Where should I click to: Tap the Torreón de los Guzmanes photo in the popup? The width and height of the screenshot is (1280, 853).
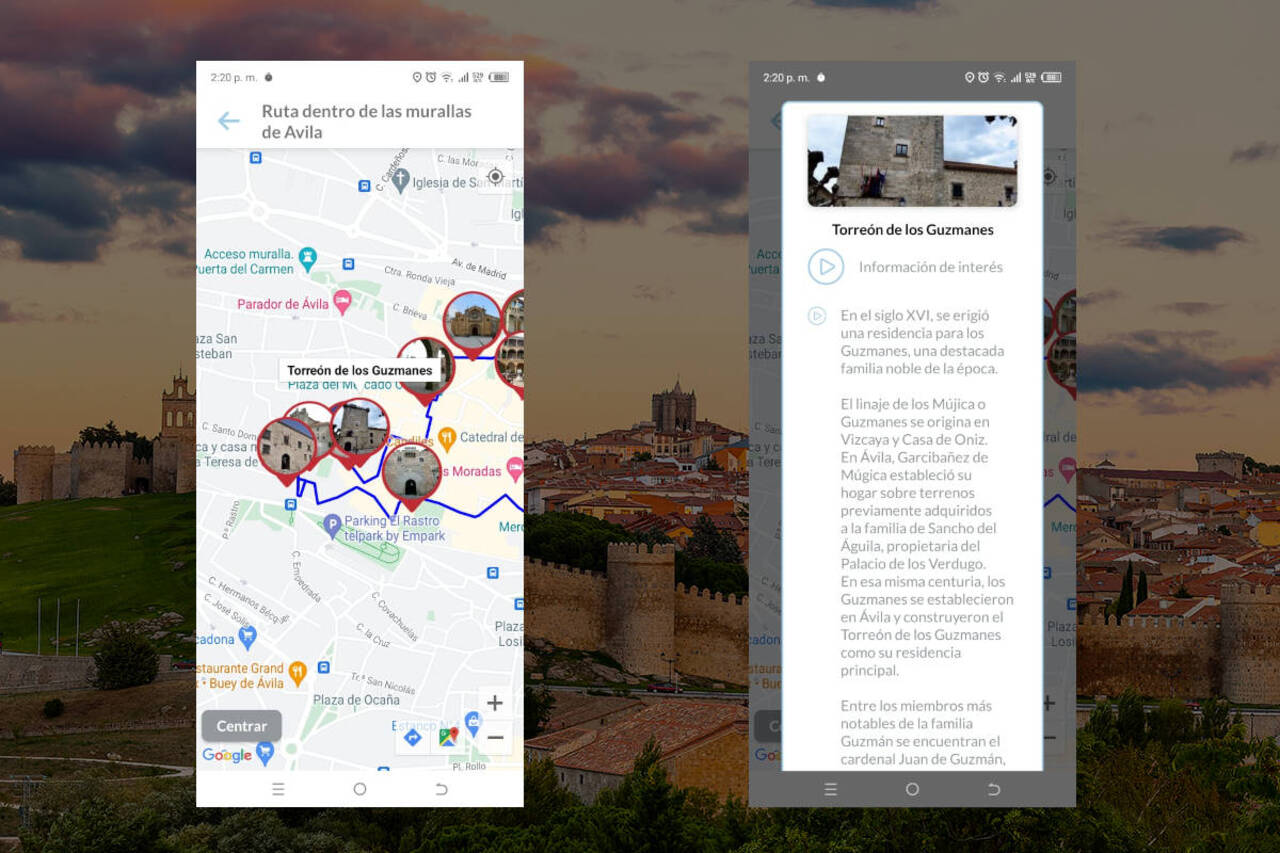pos(911,160)
